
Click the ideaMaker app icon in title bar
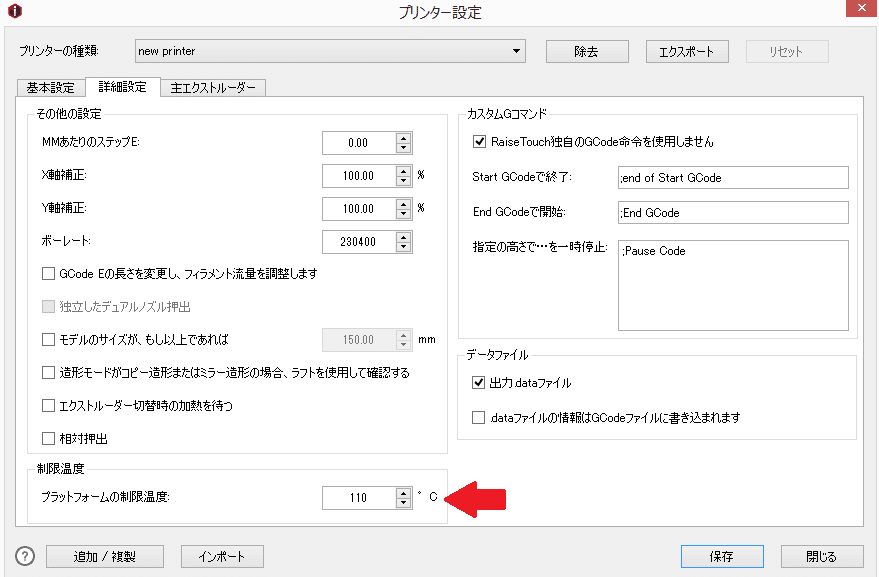(x=15, y=11)
